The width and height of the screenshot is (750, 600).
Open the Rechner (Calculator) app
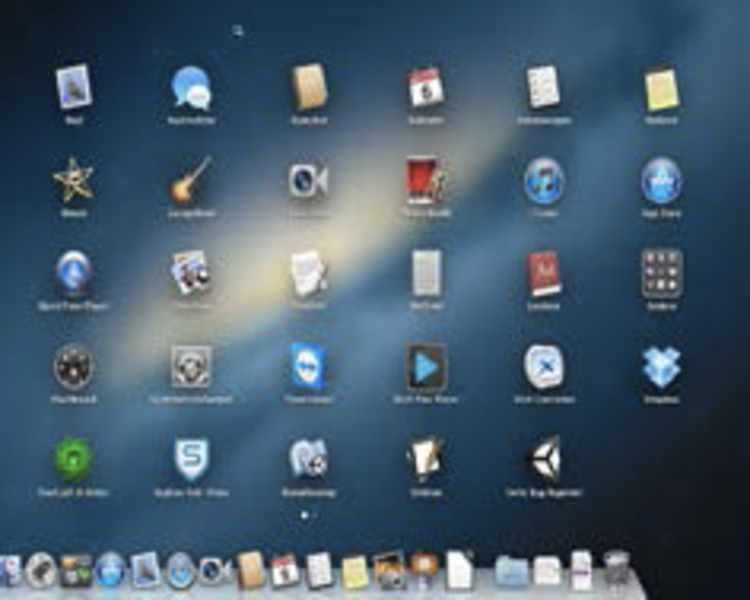click(x=425, y=273)
